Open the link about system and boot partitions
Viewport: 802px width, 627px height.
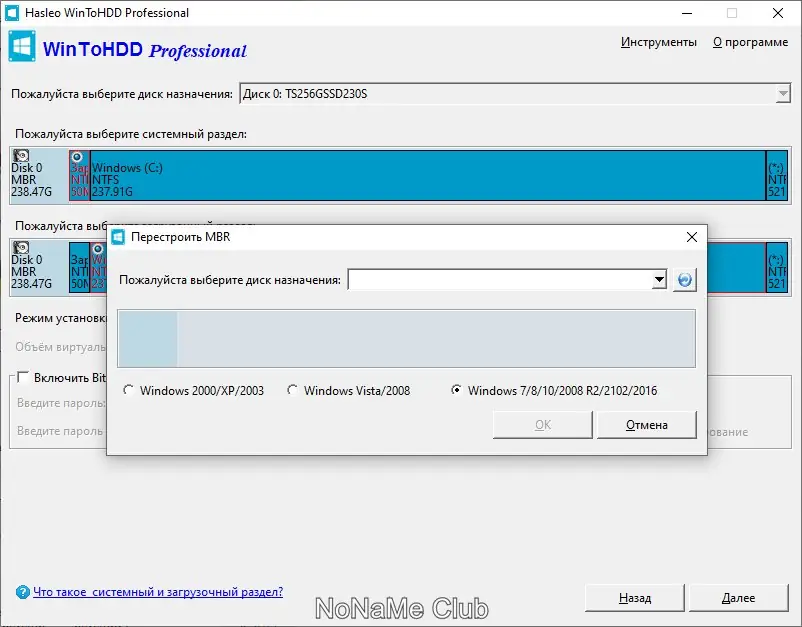[158, 592]
